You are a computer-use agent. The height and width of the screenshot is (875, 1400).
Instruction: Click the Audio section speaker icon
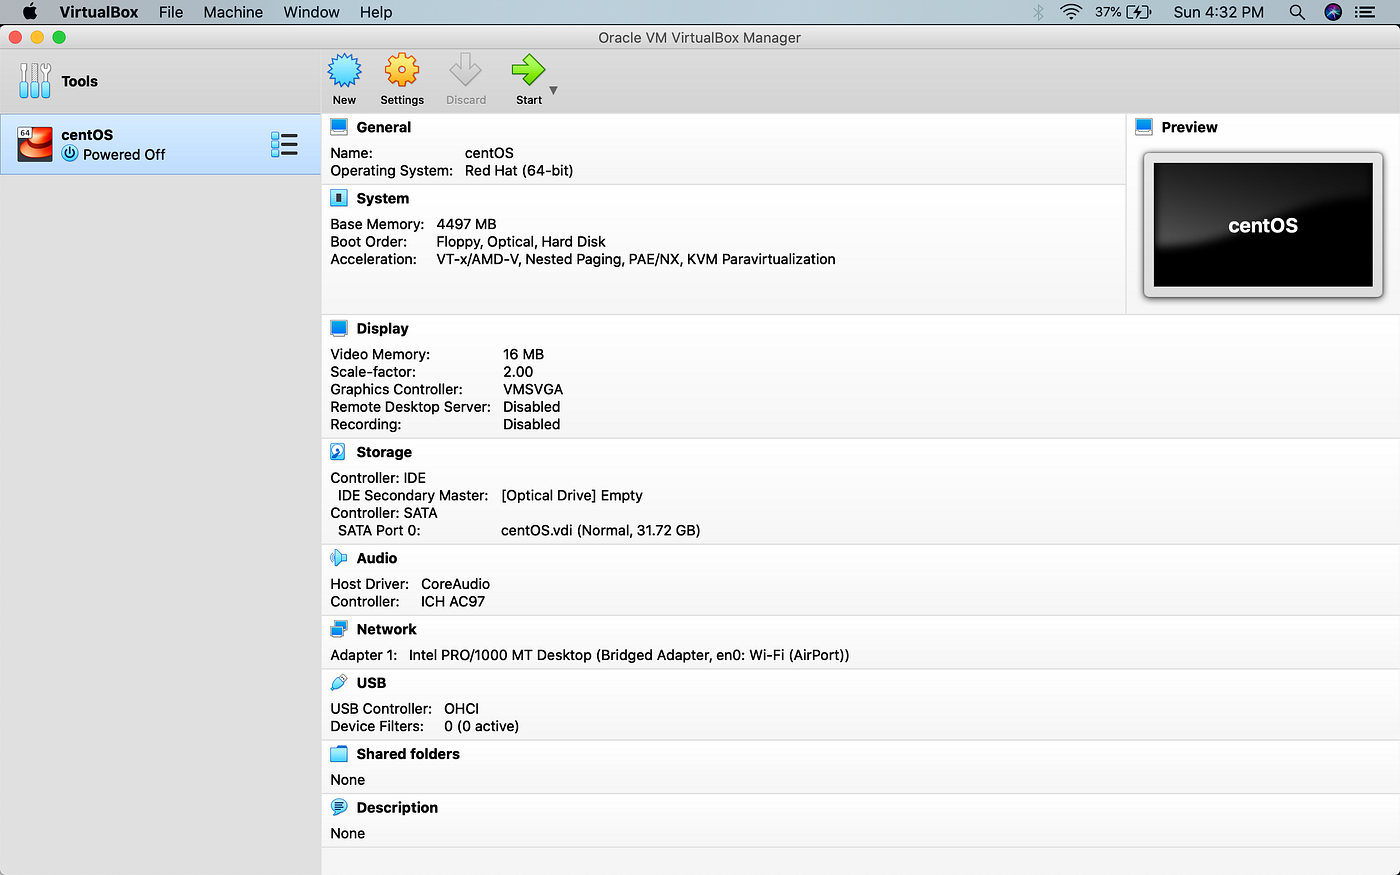pos(339,558)
